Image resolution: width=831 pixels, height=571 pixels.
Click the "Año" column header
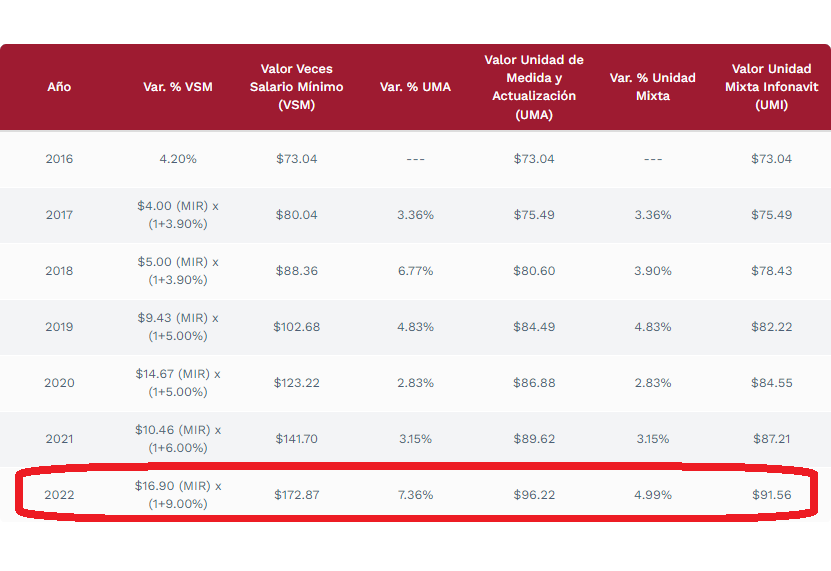[x=59, y=87]
